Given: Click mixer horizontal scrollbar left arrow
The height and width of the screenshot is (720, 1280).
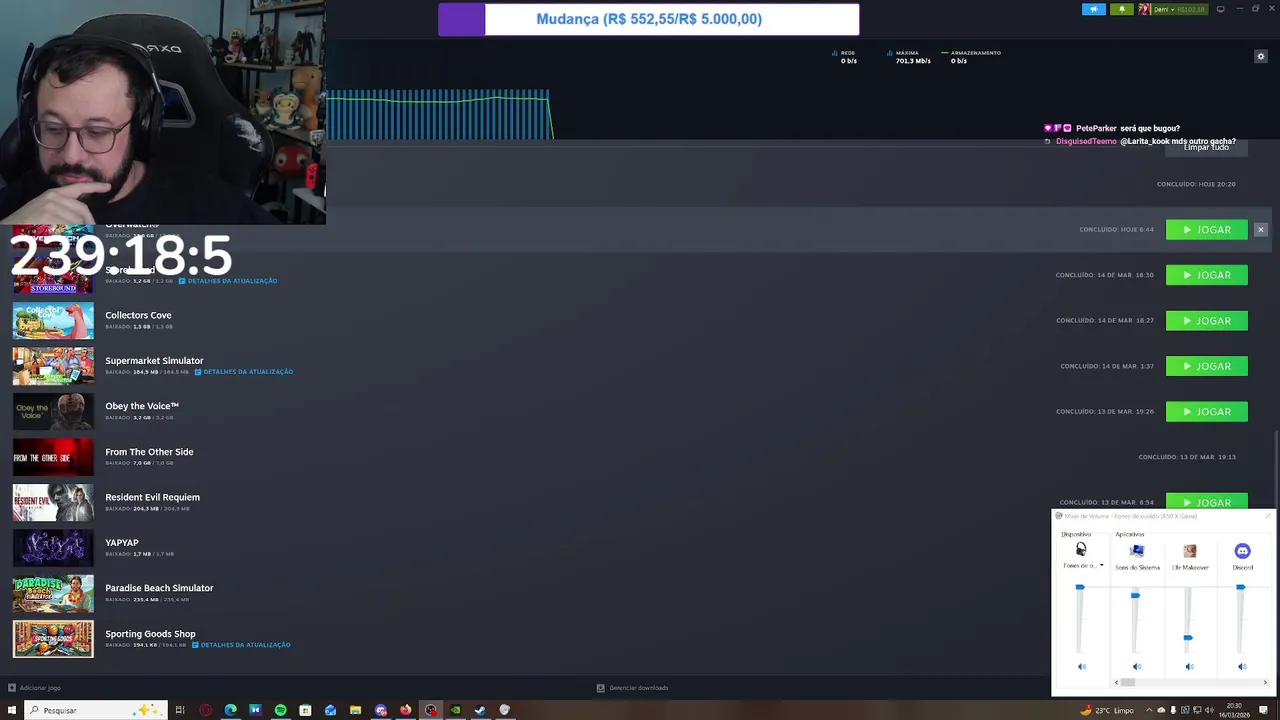Looking at the screenshot, I should tap(1117, 683).
